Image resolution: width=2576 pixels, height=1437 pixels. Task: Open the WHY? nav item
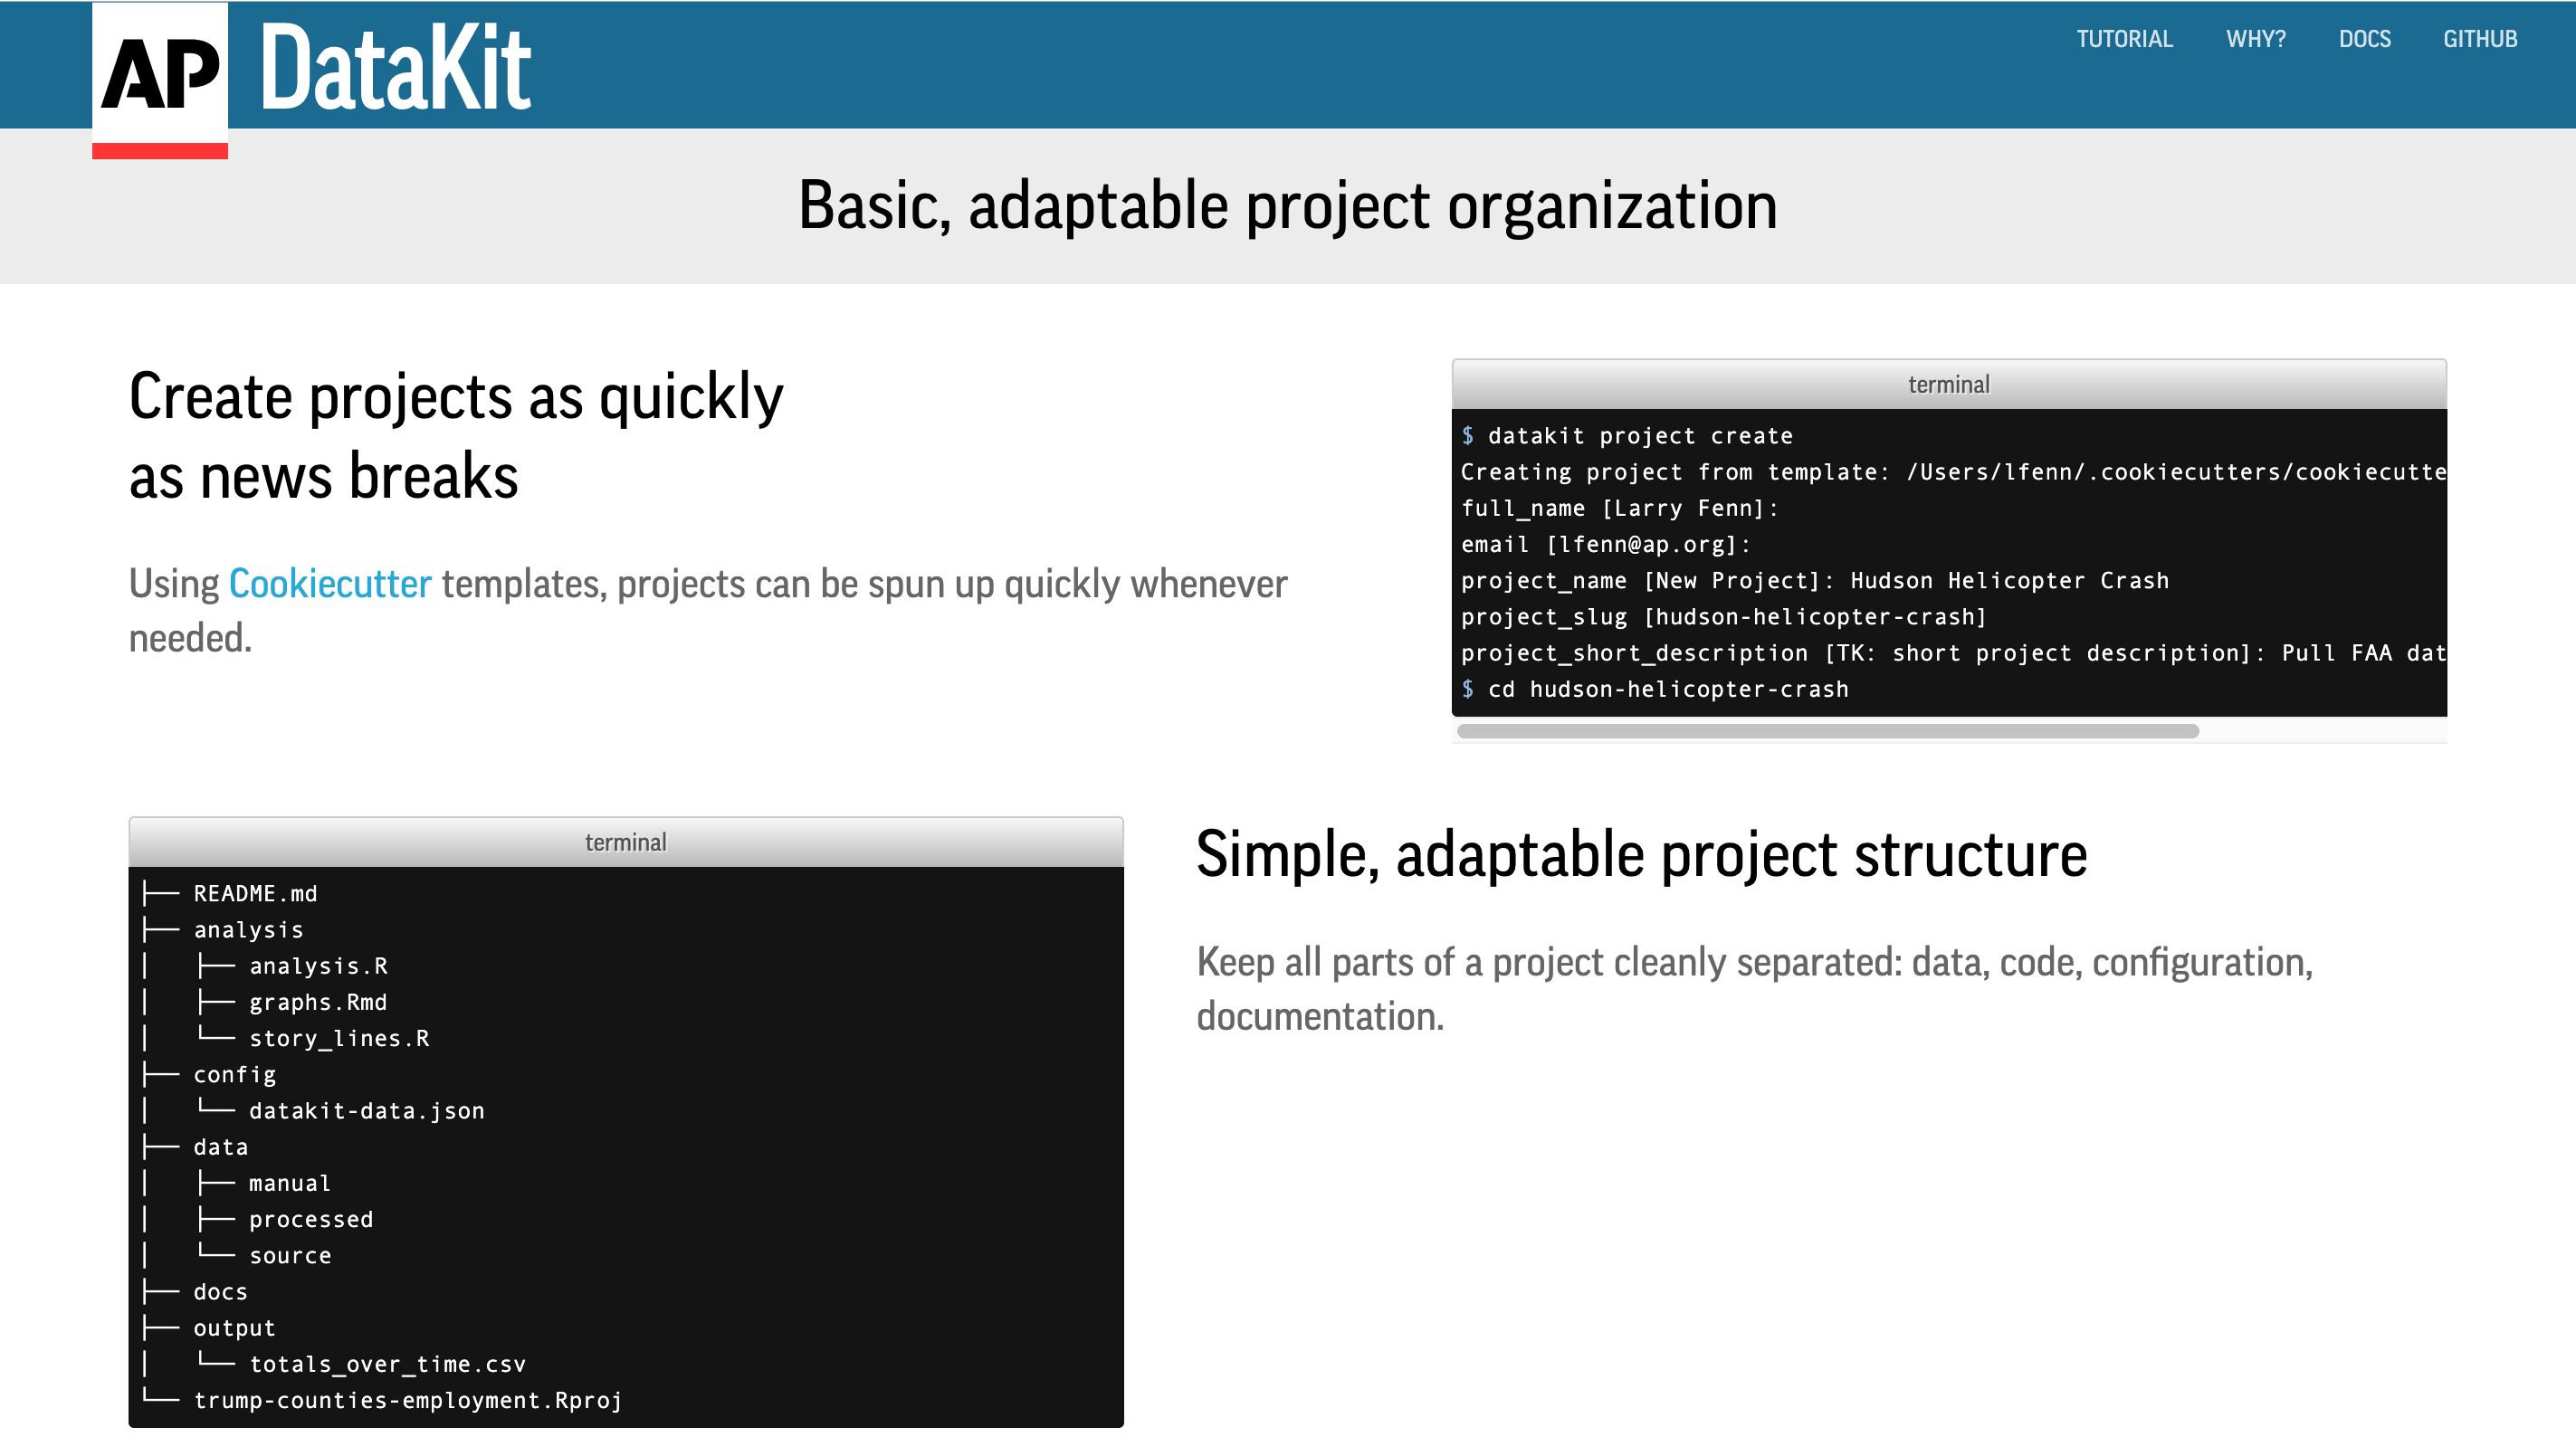click(2255, 39)
